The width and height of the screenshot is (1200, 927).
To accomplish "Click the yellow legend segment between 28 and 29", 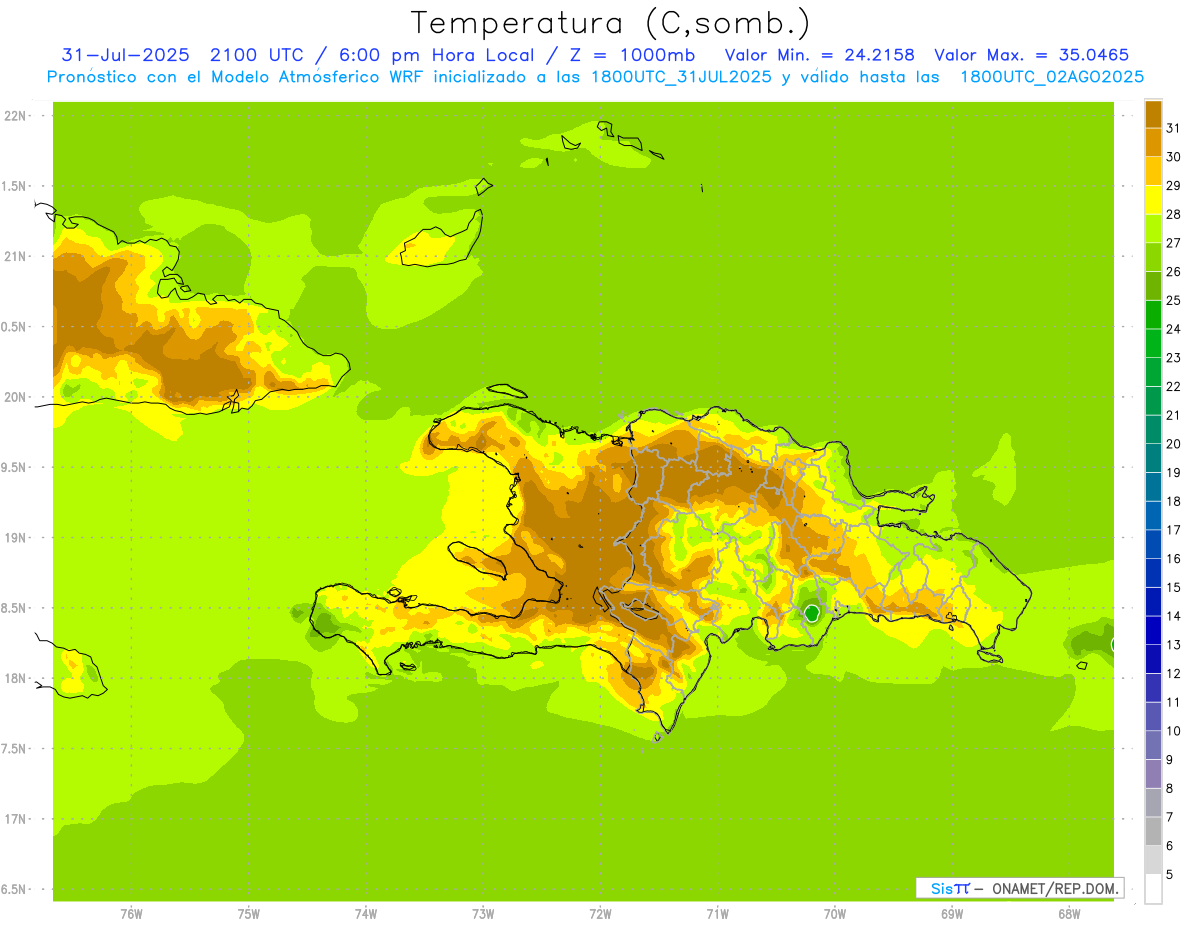I will pos(1153,200).
